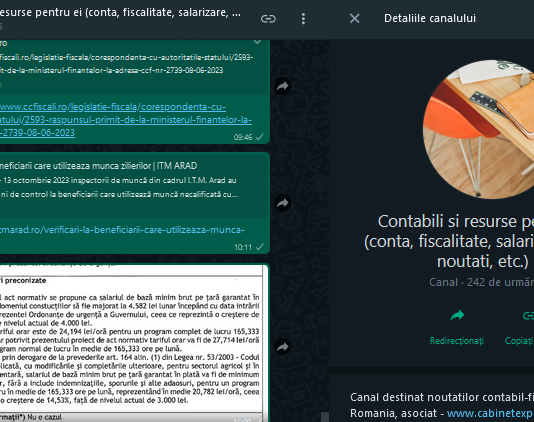Image resolution: width=534 pixels, height=422 pixels.
Task: View the document image about salariul minim
Action: click(133, 343)
